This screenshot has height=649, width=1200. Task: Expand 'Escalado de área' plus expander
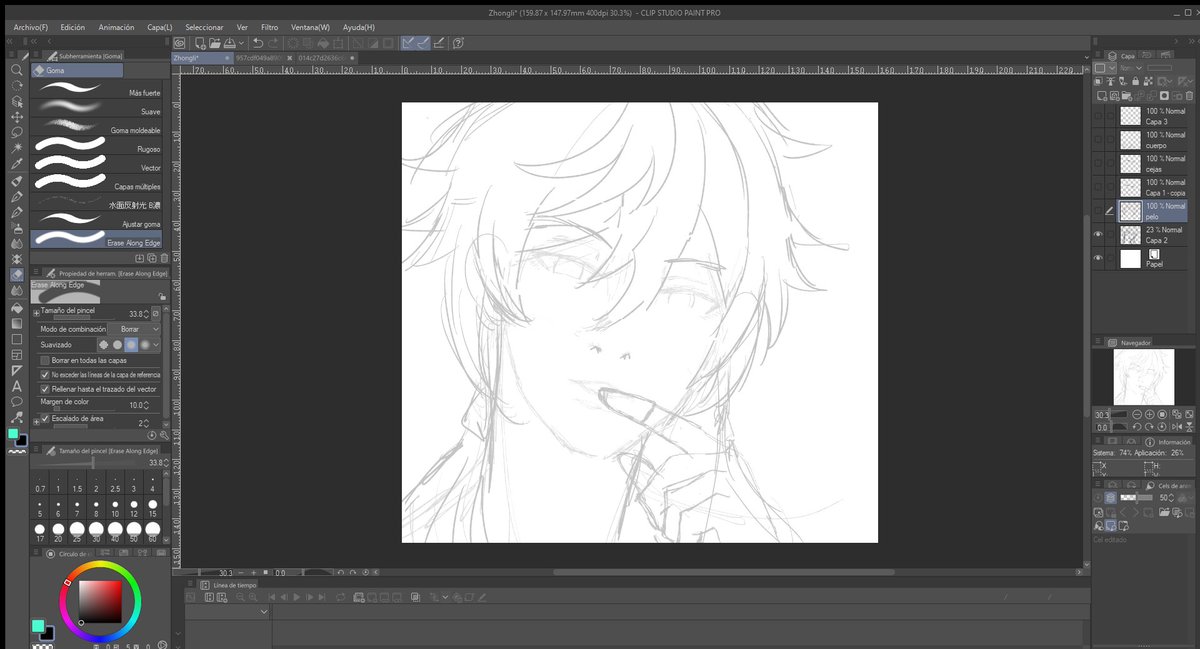click(36, 422)
